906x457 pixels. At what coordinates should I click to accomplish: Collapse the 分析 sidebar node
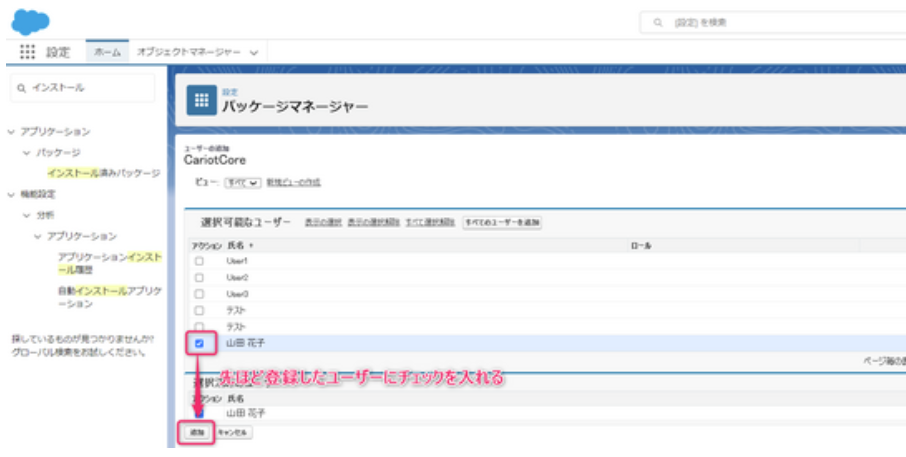point(27,216)
